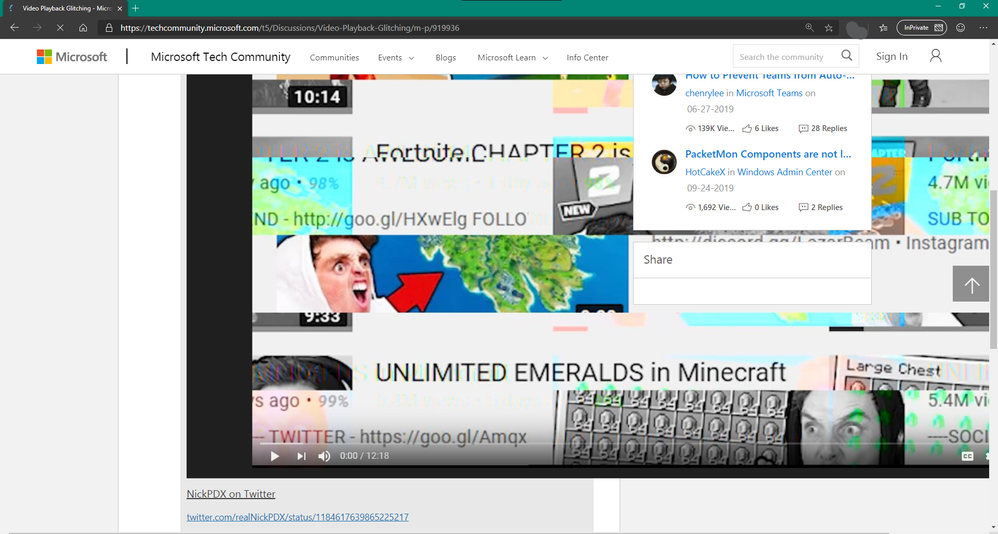Open a new browser tab
Screen dimensions: 998x534
click(135, 8)
